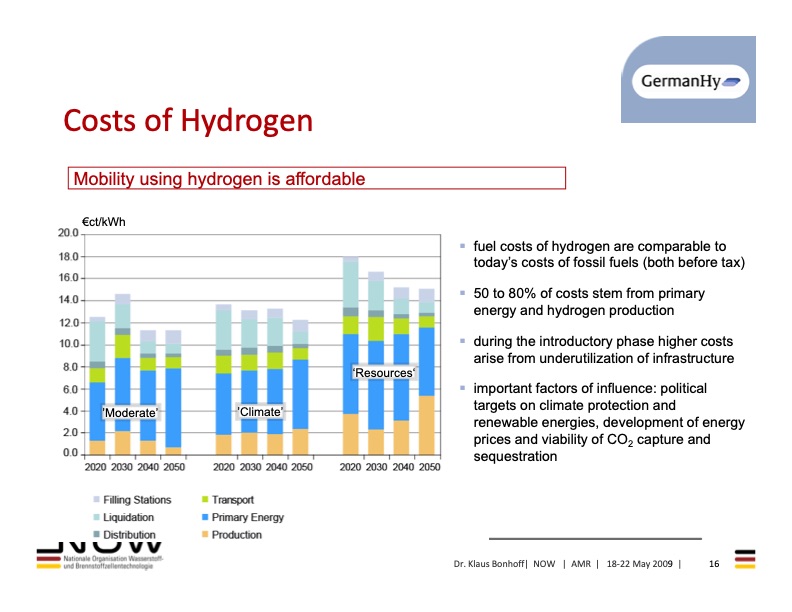Click the Transport legend swatch
This screenshot has width=792, height=612.
point(205,499)
